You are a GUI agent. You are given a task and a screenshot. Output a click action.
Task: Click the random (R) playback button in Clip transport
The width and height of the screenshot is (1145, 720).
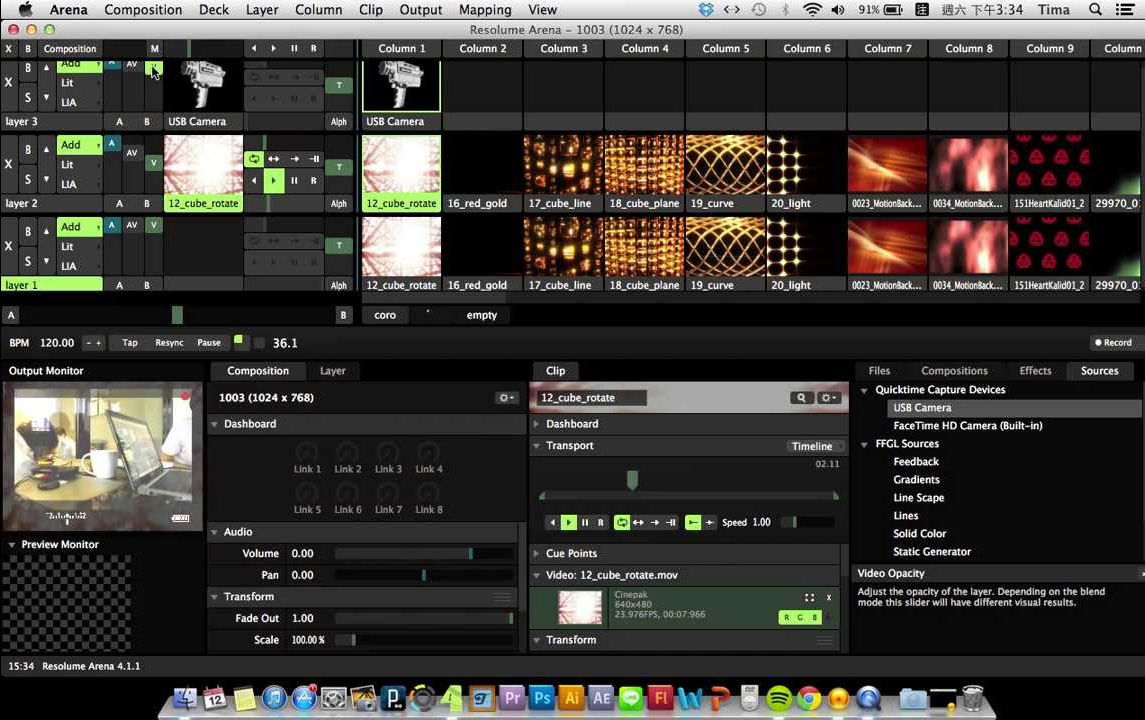tap(600, 522)
